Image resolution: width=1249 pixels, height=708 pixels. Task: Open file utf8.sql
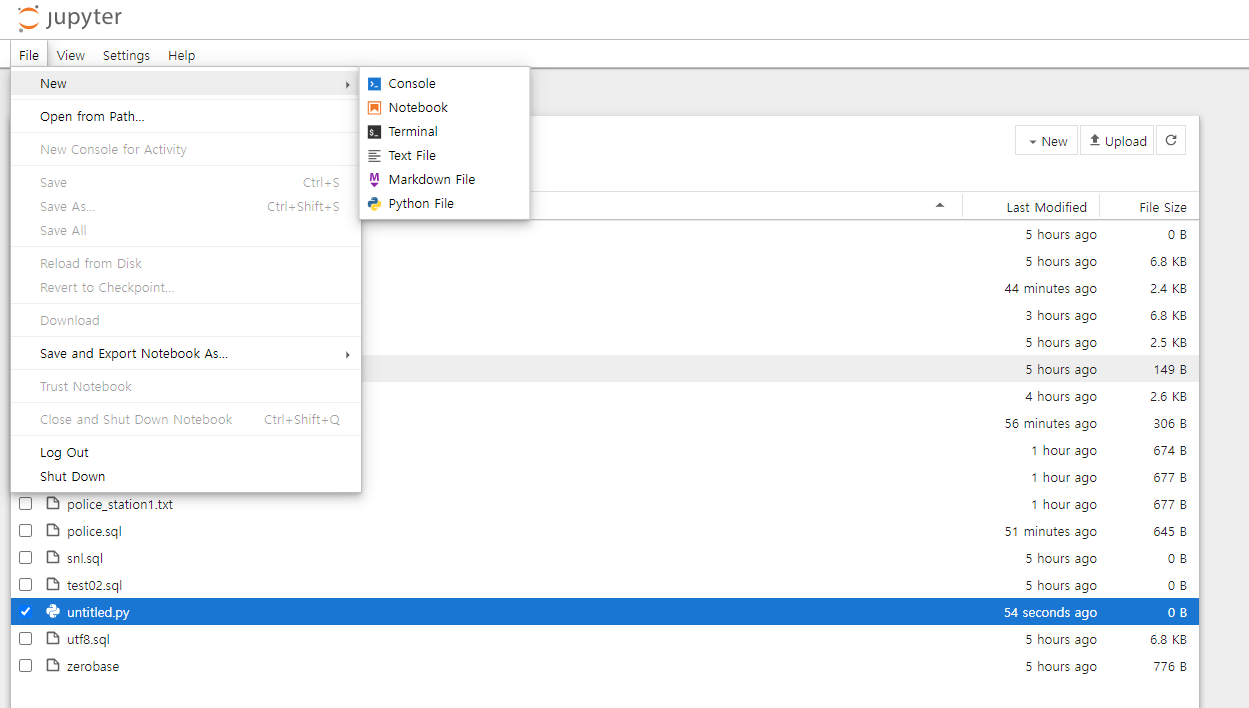(88, 639)
